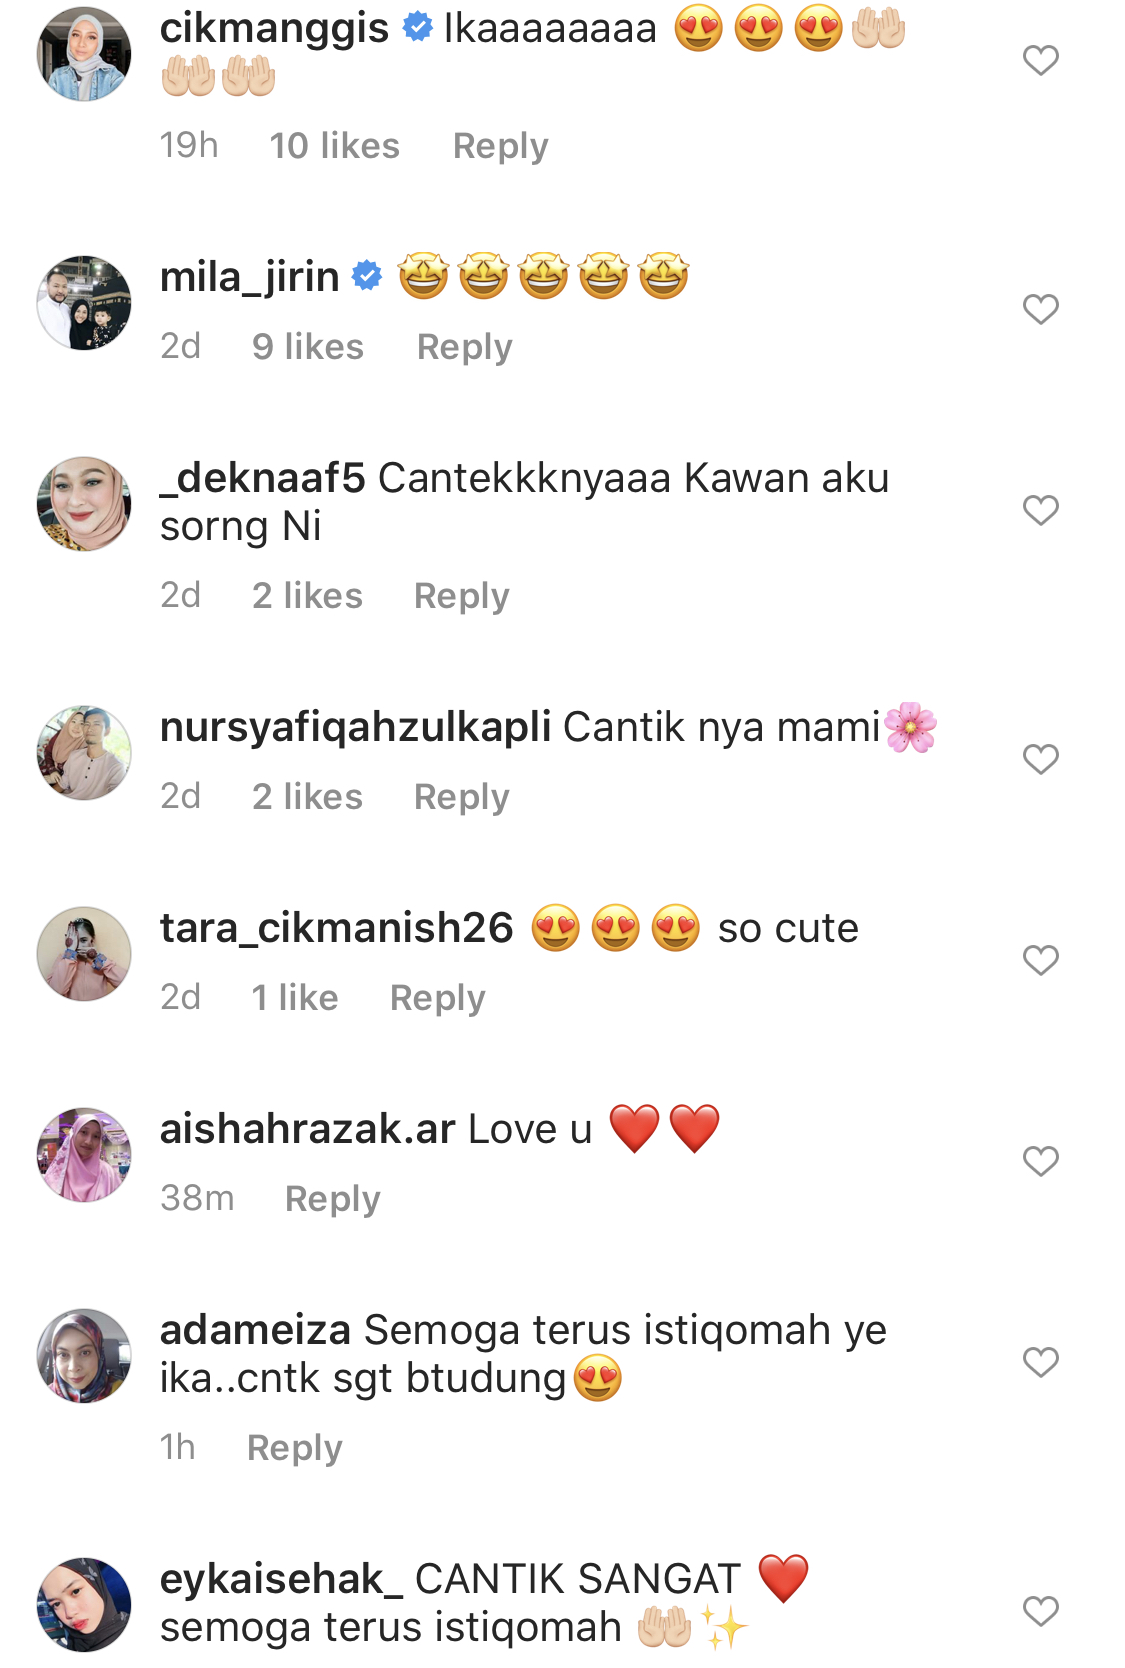Like _deknaaf5's comment heart
This screenshot has width=1125, height=1668.
1040,511
